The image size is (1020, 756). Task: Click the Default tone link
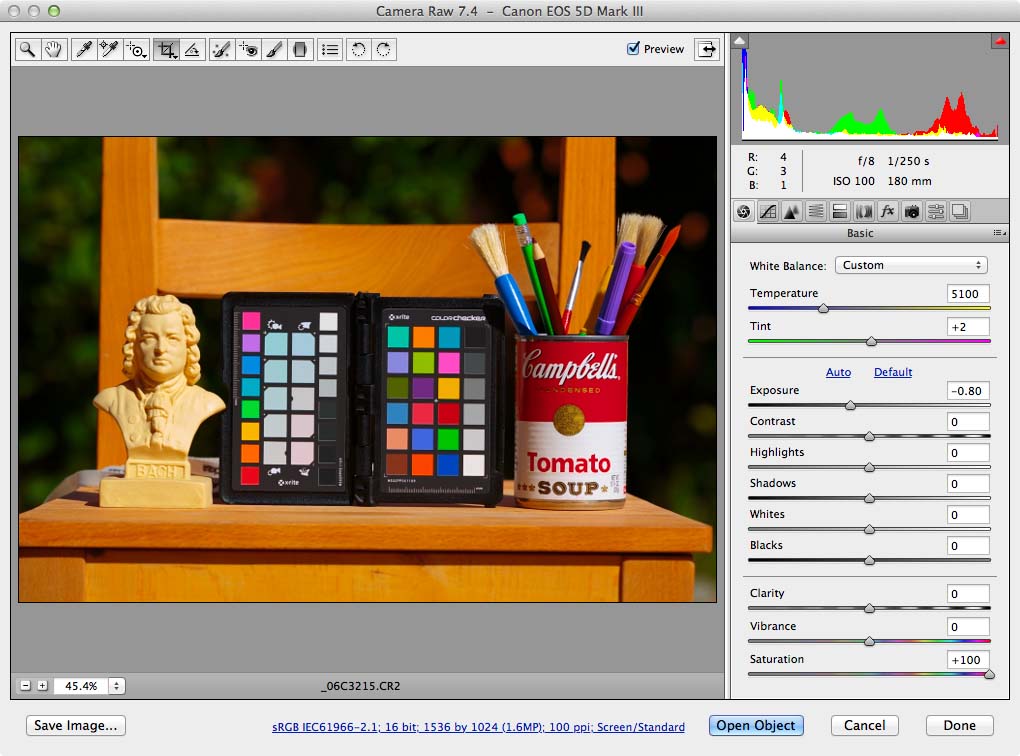pos(892,371)
